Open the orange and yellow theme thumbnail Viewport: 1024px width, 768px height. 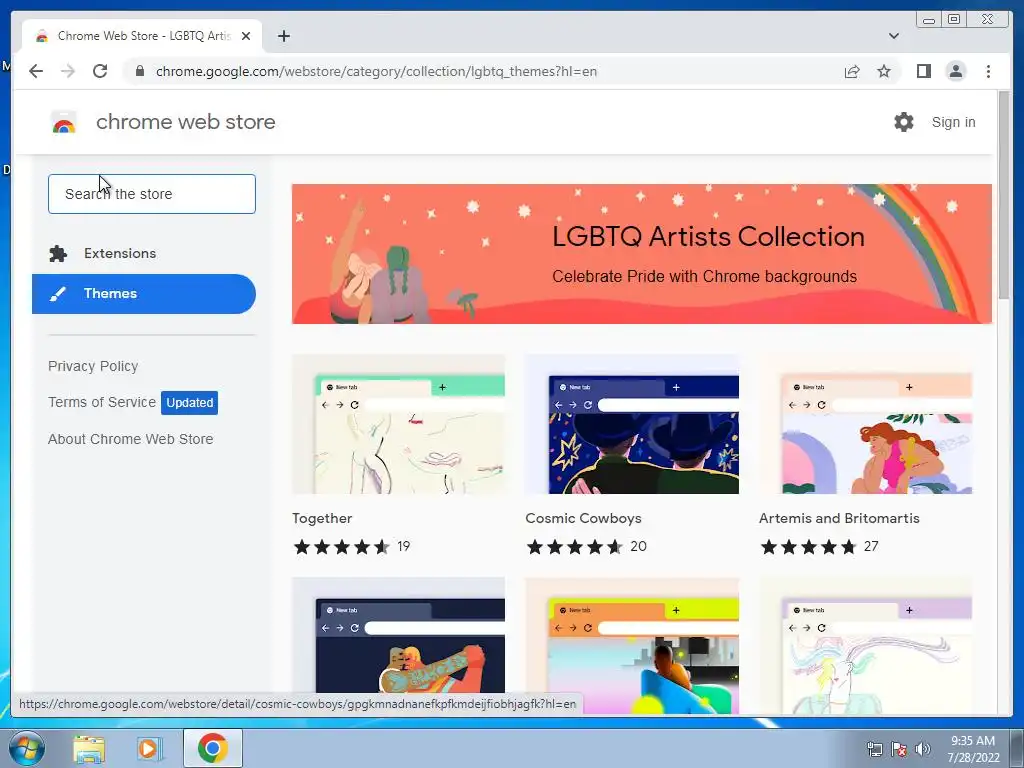tap(632, 645)
